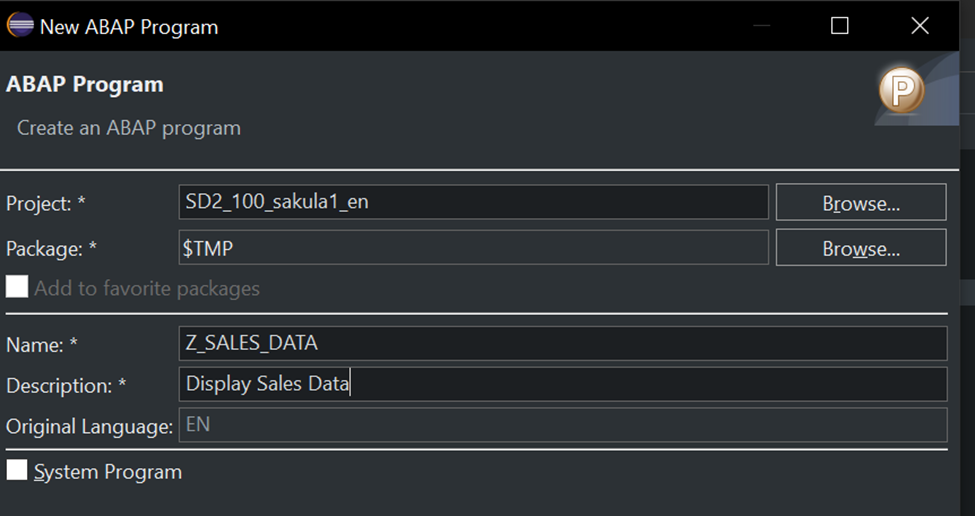Viewport: 975px width, 516px height.
Task: Focus the Project field containing SD2_100_sakula1_en
Action: [473, 202]
